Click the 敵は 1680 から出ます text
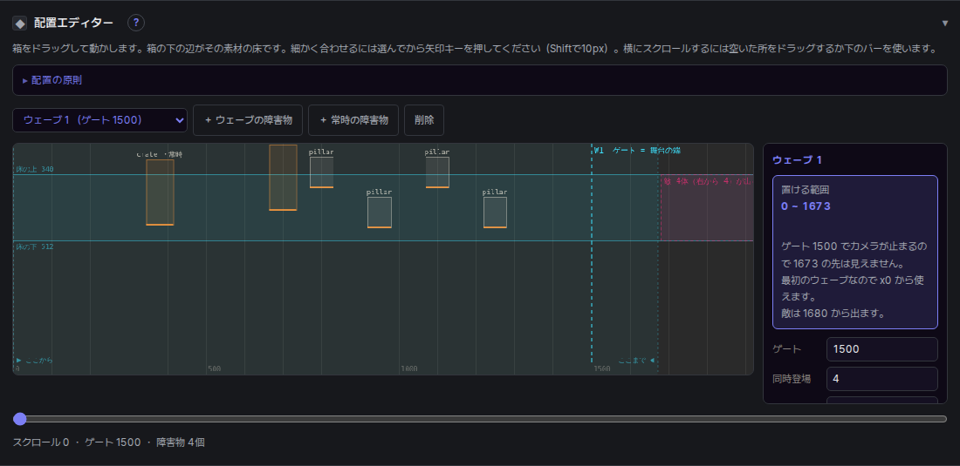The width and height of the screenshot is (960, 466). pos(834,314)
